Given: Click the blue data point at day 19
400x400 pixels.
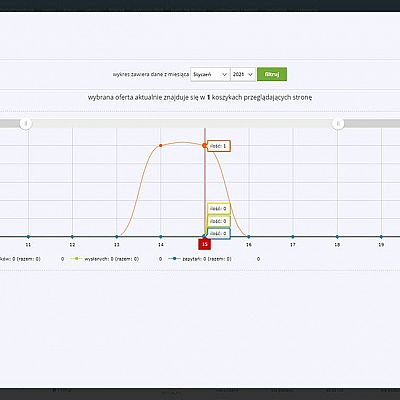Looking at the screenshot, I should 381,237.
